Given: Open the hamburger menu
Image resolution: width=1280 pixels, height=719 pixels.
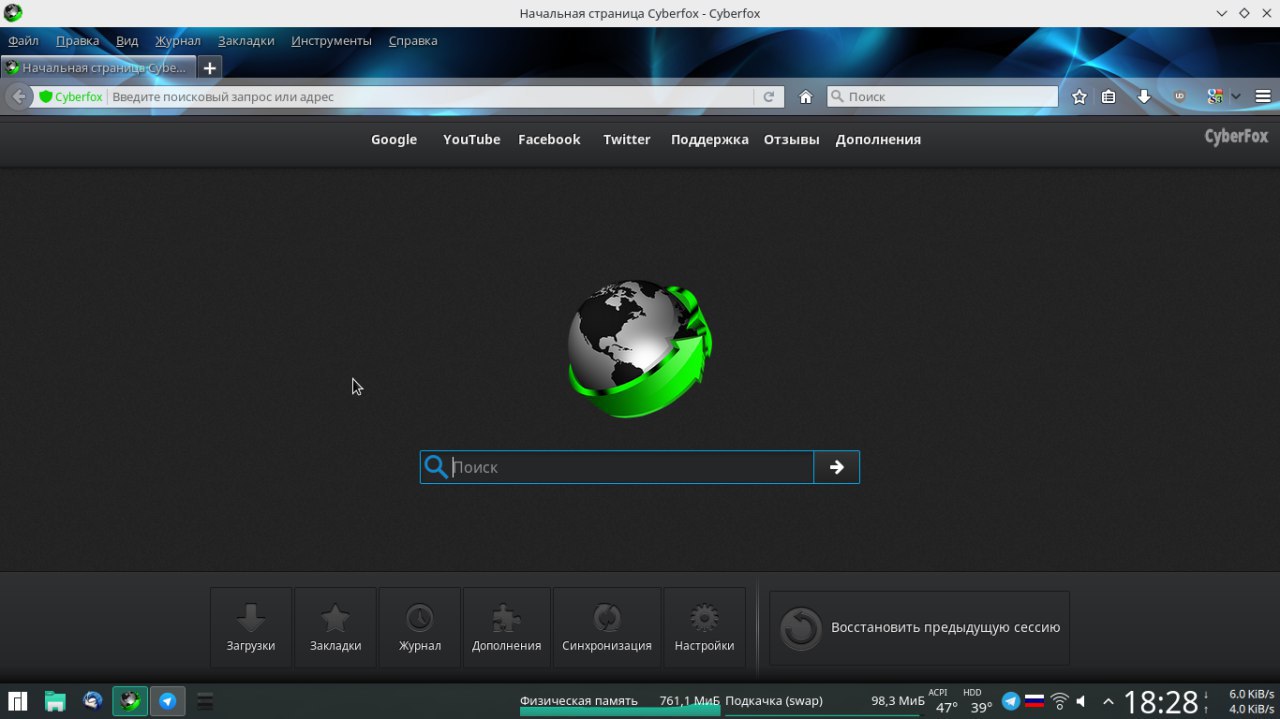Looking at the screenshot, I should 1263,97.
